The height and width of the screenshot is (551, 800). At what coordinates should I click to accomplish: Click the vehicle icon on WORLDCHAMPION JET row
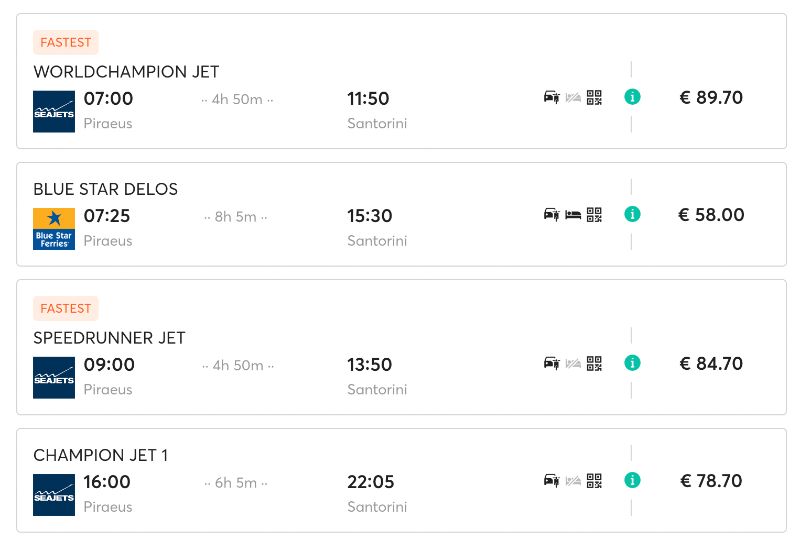click(552, 97)
